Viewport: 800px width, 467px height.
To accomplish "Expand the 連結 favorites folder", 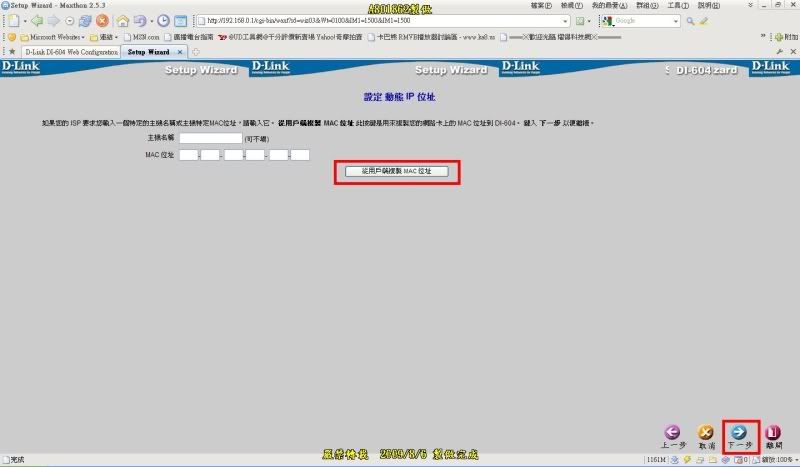I will click(x=104, y=37).
